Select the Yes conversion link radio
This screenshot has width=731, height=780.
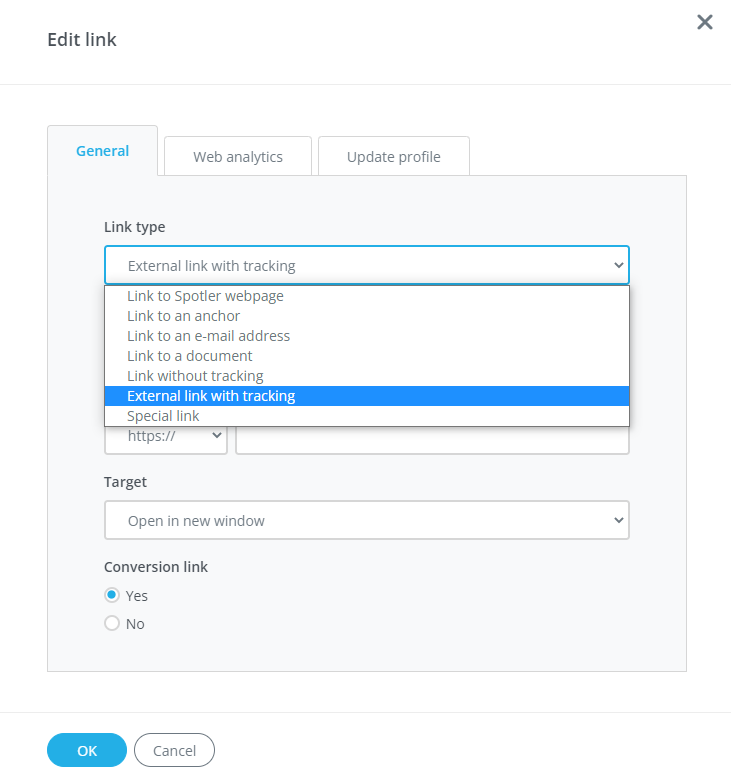(112, 595)
